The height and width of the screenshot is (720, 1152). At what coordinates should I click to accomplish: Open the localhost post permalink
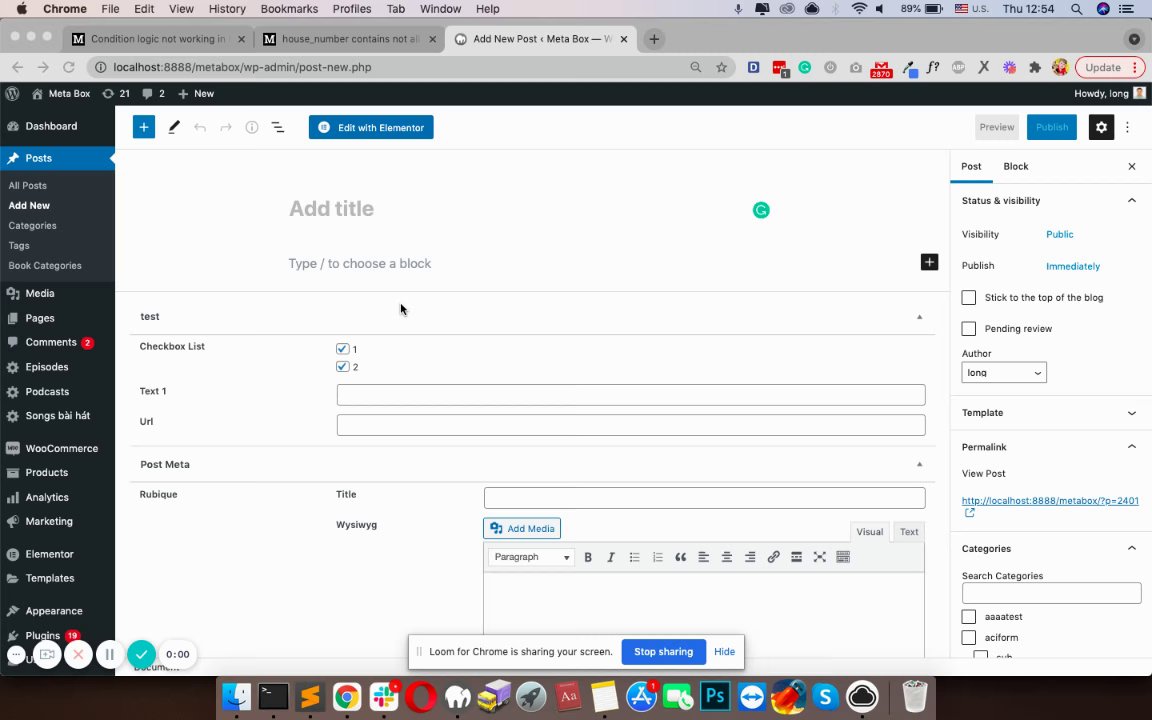pos(1050,501)
